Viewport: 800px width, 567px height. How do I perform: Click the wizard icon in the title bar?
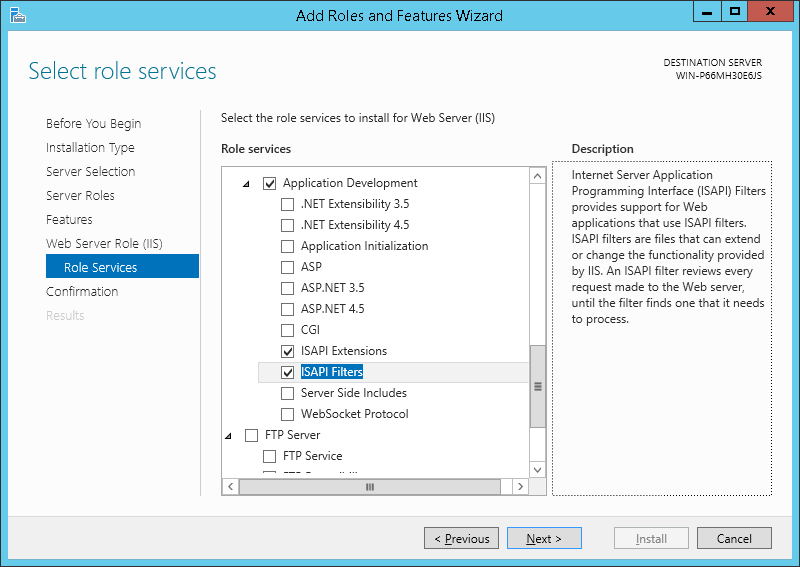17,15
